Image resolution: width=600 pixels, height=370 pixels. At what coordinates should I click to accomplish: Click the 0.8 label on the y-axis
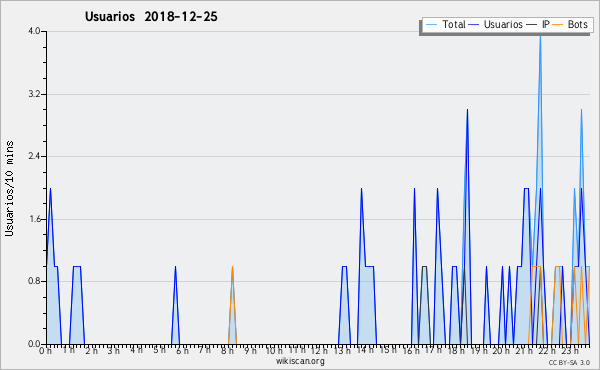pyautogui.click(x=34, y=281)
